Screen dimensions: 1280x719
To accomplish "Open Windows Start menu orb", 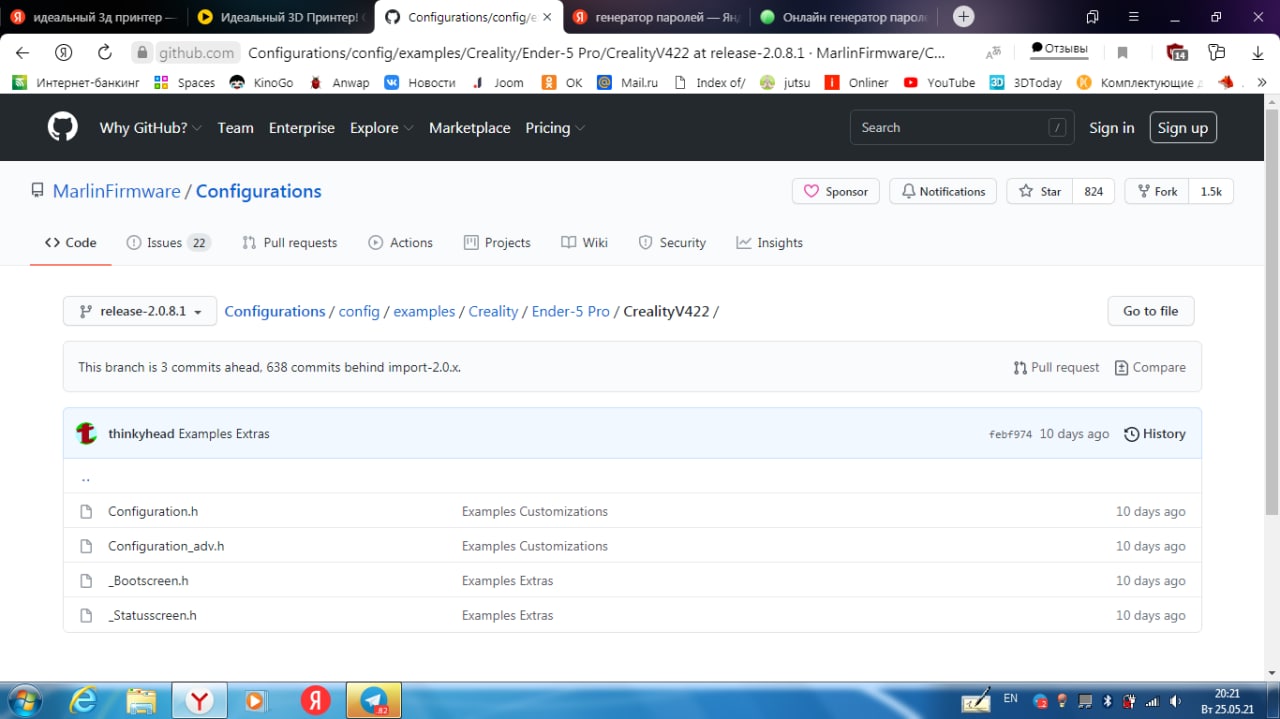I will (24, 700).
